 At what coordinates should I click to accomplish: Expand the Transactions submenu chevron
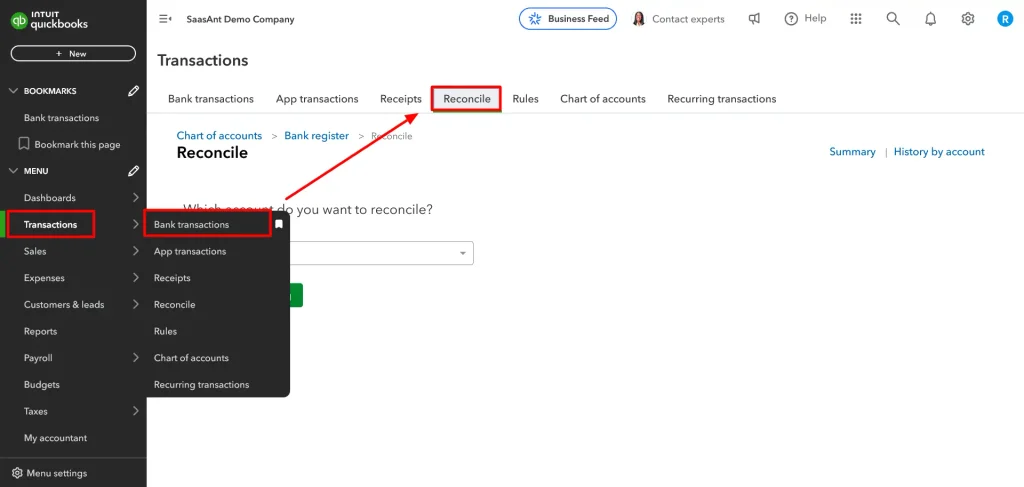click(135, 224)
